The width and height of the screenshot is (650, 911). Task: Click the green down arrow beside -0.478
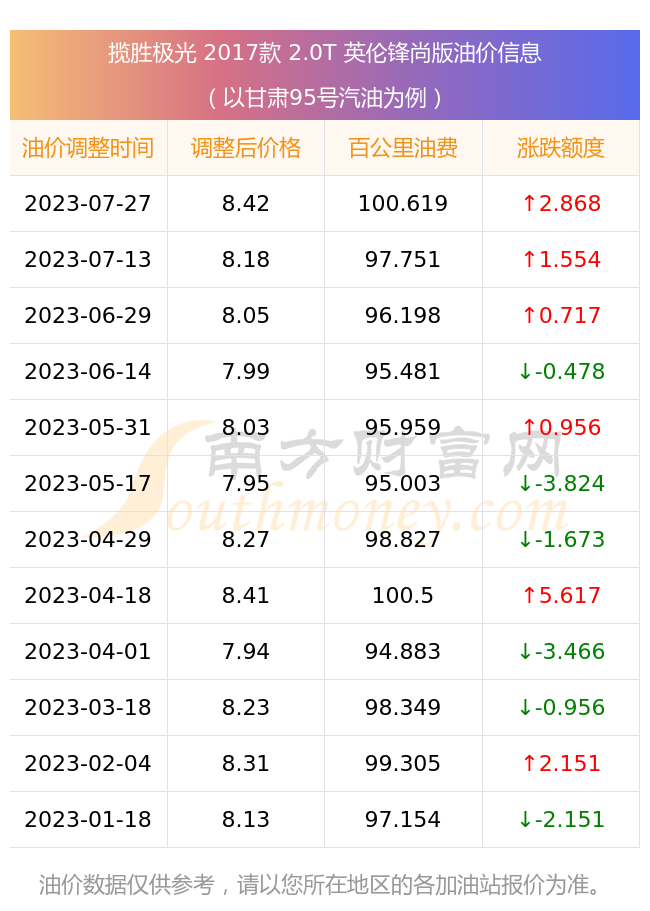pyautogui.click(x=525, y=371)
